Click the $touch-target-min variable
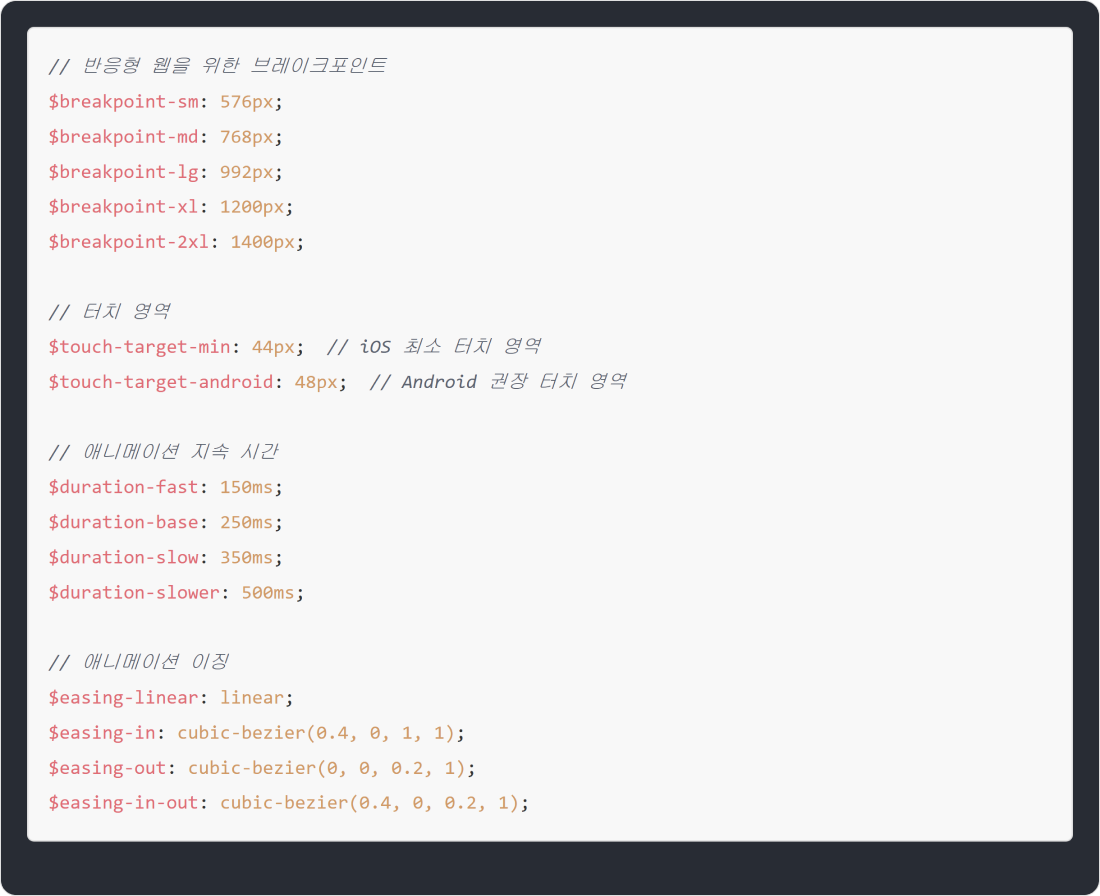The height and width of the screenshot is (896, 1100). pos(139,347)
